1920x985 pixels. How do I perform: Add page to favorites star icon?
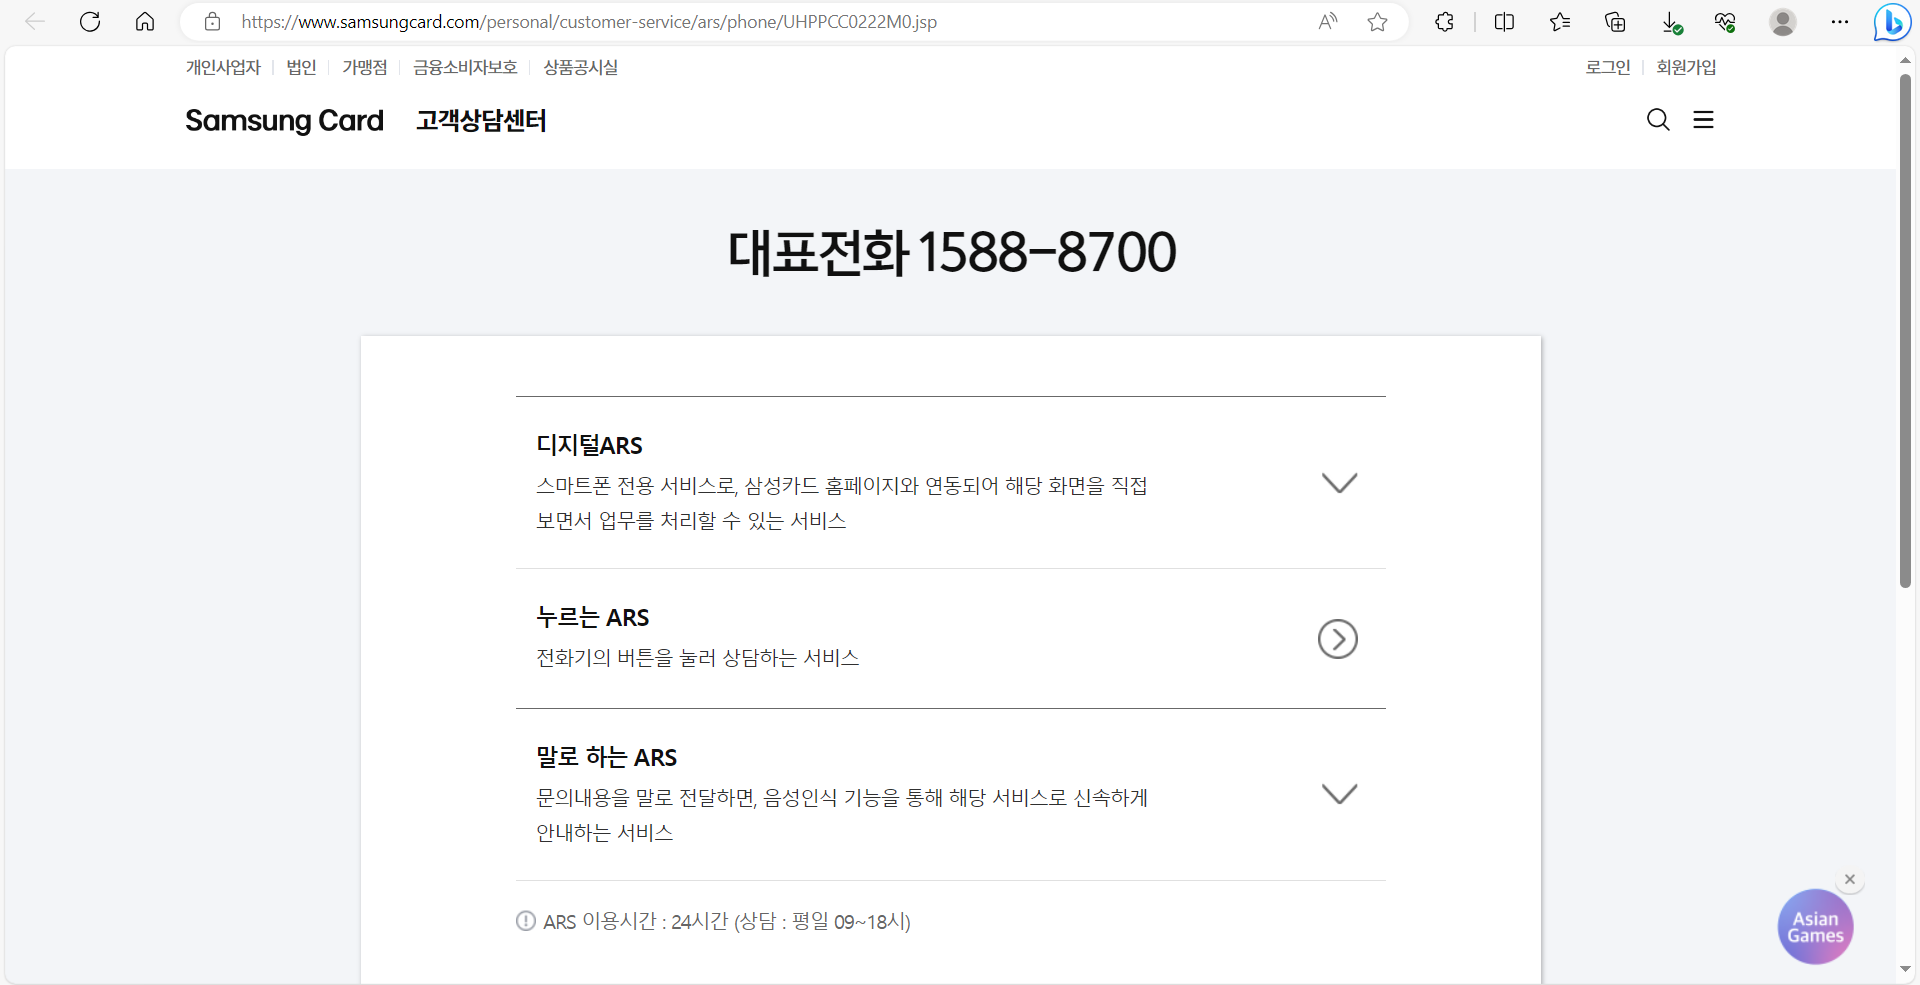pos(1378,22)
